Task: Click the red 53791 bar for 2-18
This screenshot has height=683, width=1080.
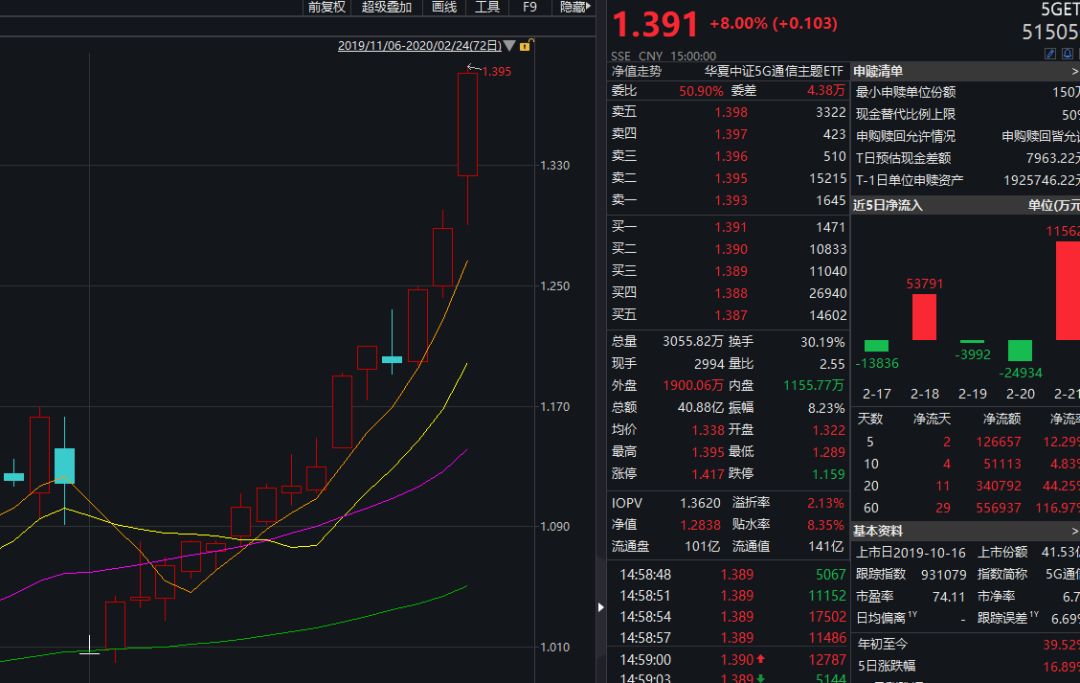Action: [924, 317]
